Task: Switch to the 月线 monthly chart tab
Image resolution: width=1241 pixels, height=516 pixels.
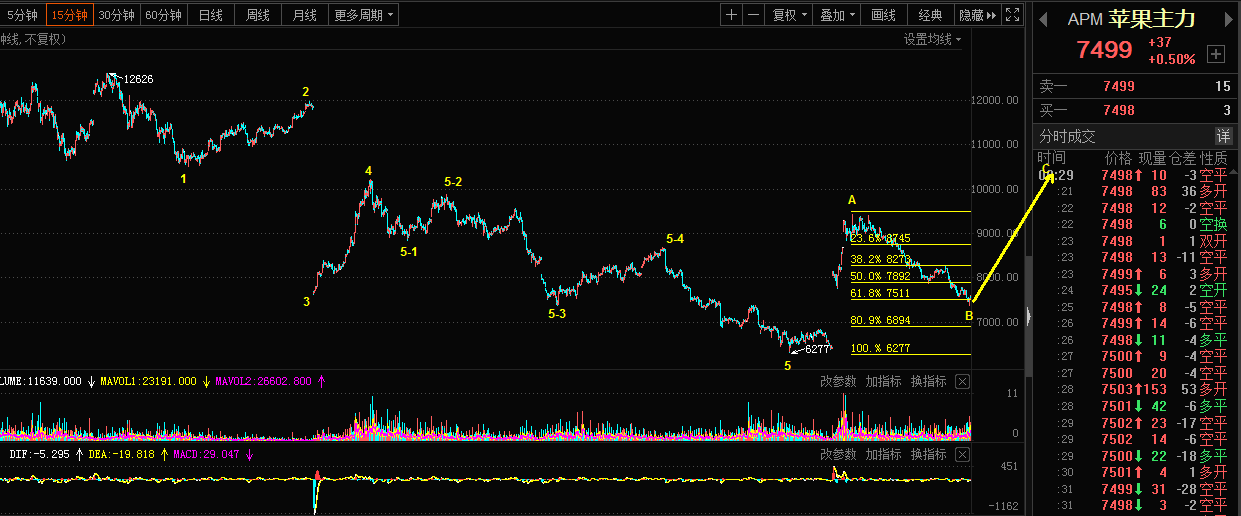Action: click(305, 15)
